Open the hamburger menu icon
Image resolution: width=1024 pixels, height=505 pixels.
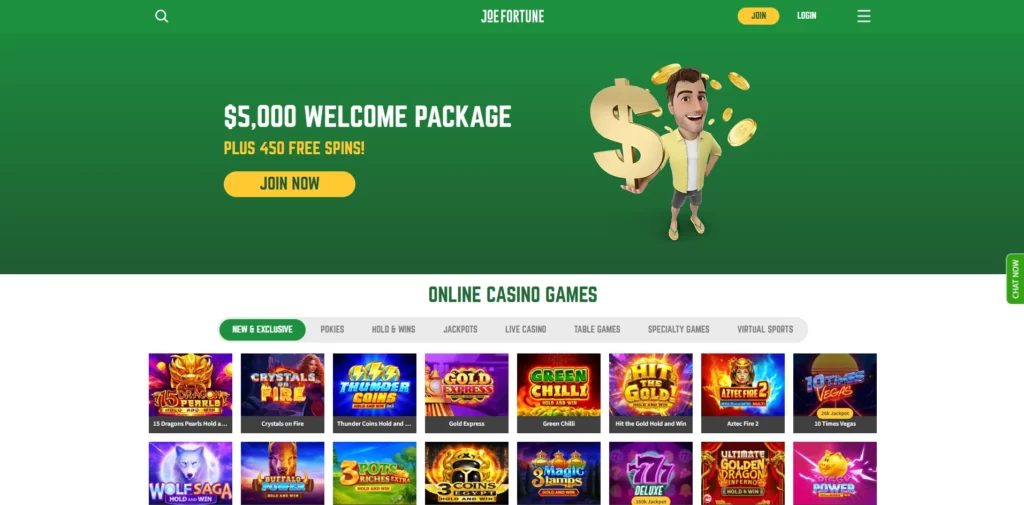pyautogui.click(x=863, y=16)
